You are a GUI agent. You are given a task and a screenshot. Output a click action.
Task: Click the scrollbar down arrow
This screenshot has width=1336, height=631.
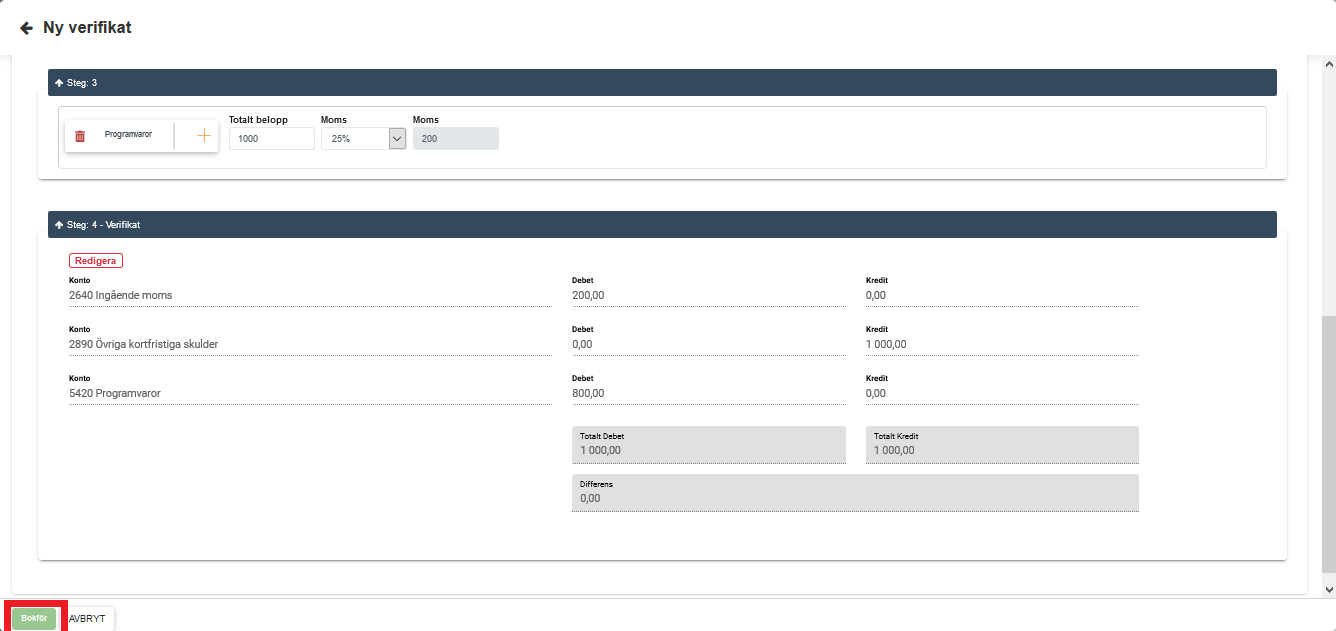tap(1328, 590)
